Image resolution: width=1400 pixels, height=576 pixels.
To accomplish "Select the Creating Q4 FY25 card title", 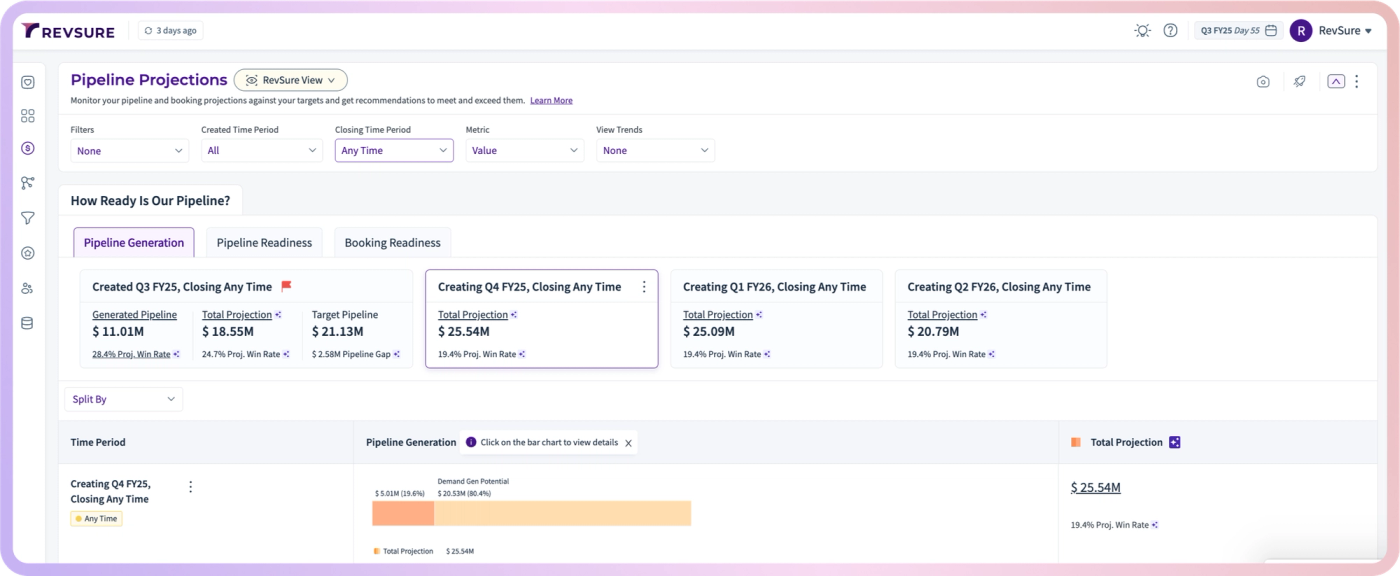I will 529,286.
